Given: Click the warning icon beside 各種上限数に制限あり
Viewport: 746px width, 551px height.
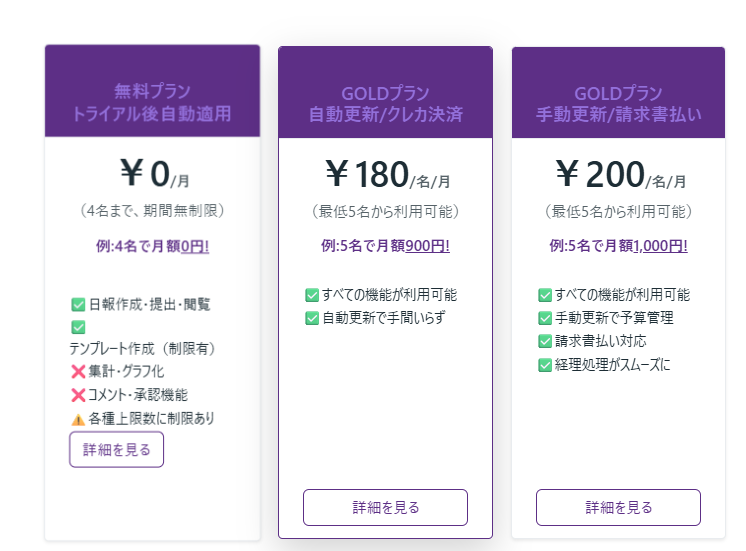Looking at the screenshot, I should (78, 418).
